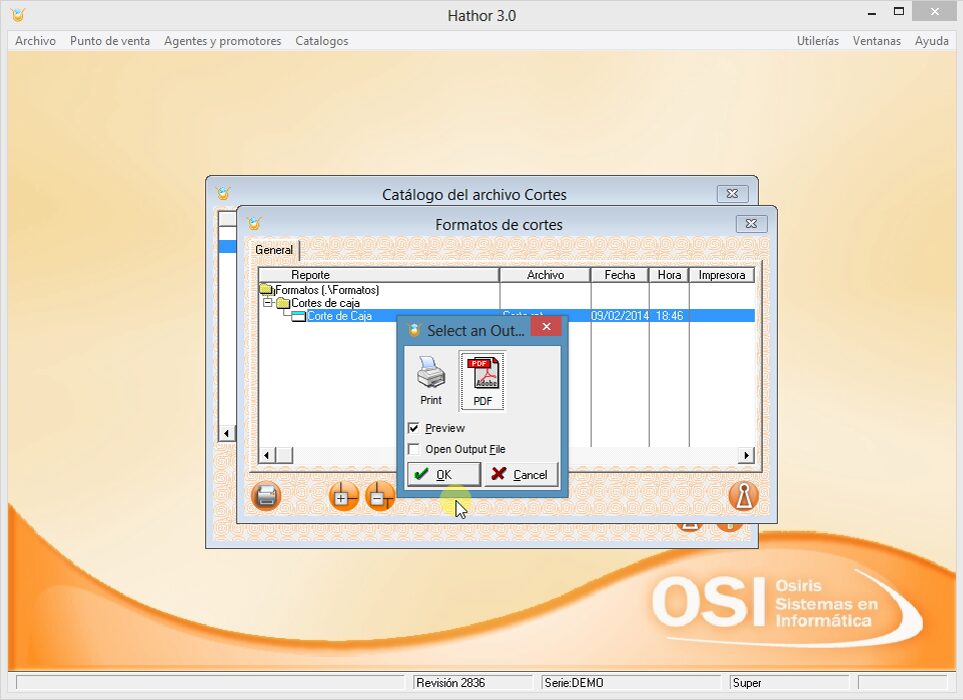The image size is (963, 700).
Task: Open the Catalogos menu
Action: [322, 41]
